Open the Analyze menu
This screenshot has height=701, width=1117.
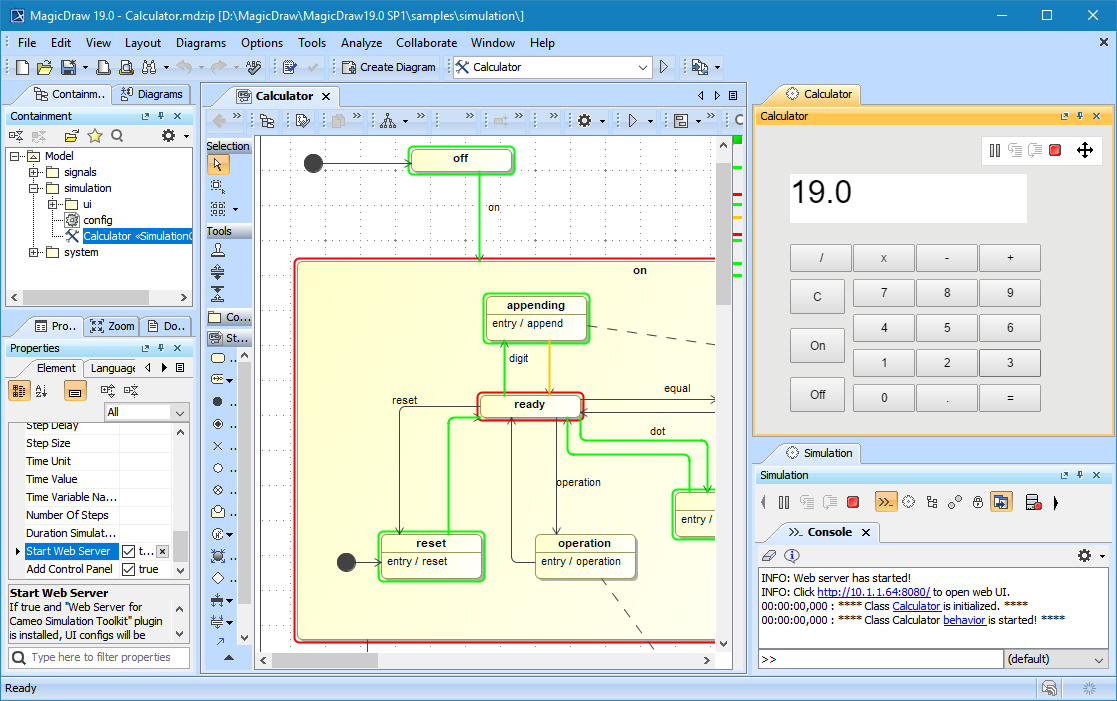pos(361,43)
